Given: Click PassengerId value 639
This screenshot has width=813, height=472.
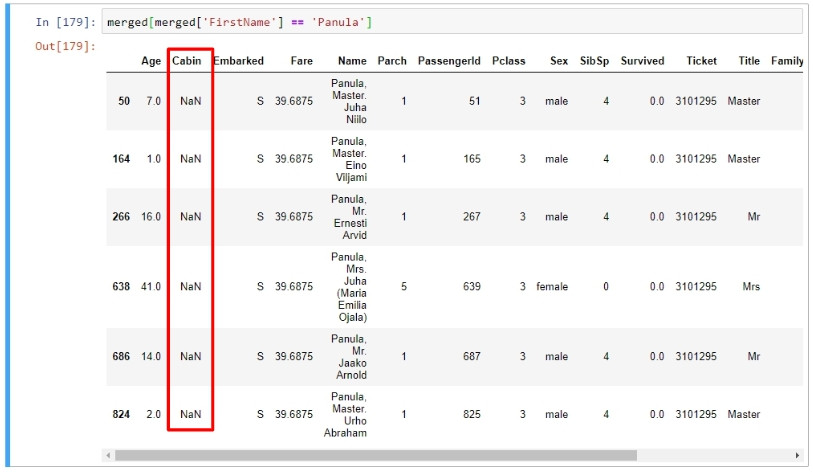Looking at the screenshot, I should pyautogui.click(x=472, y=286).
